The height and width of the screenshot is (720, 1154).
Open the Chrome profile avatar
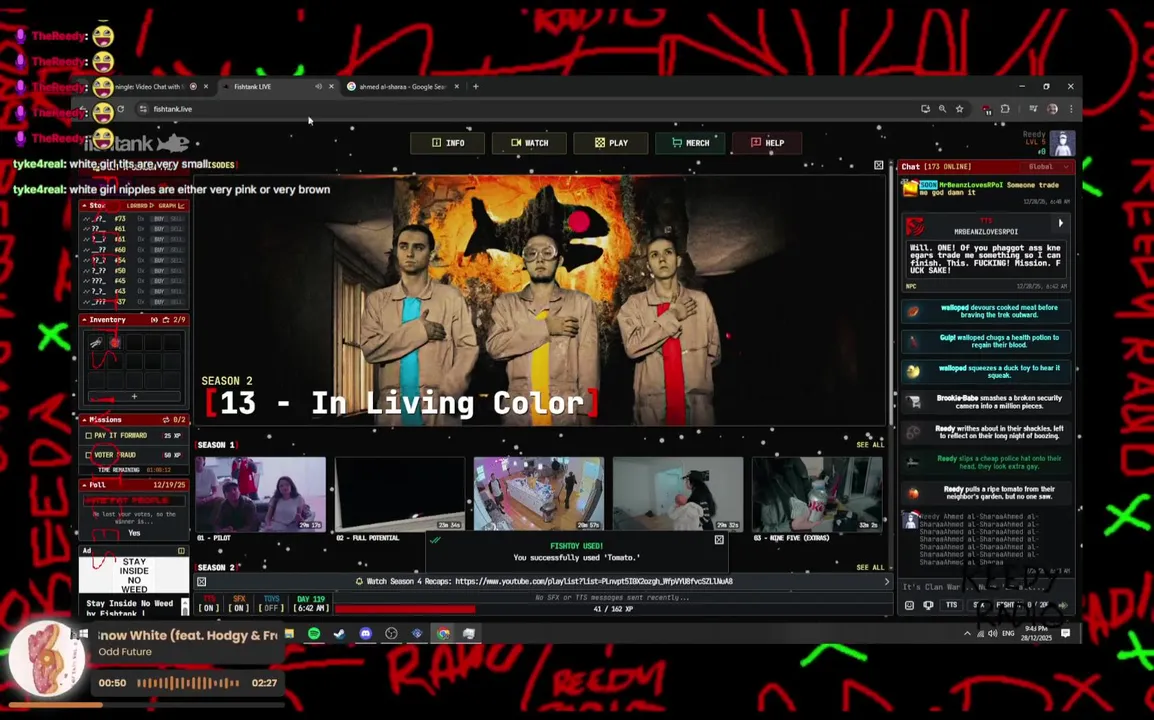[1052, 109]
